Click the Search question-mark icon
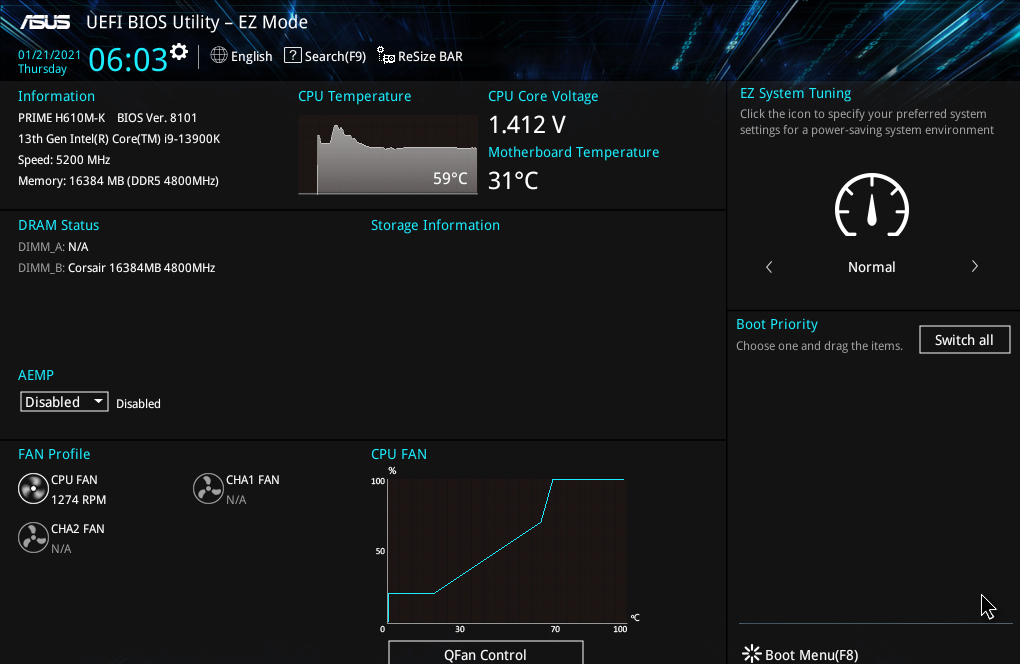This screenshot has width=1020, height=664. tap(293, 56)
